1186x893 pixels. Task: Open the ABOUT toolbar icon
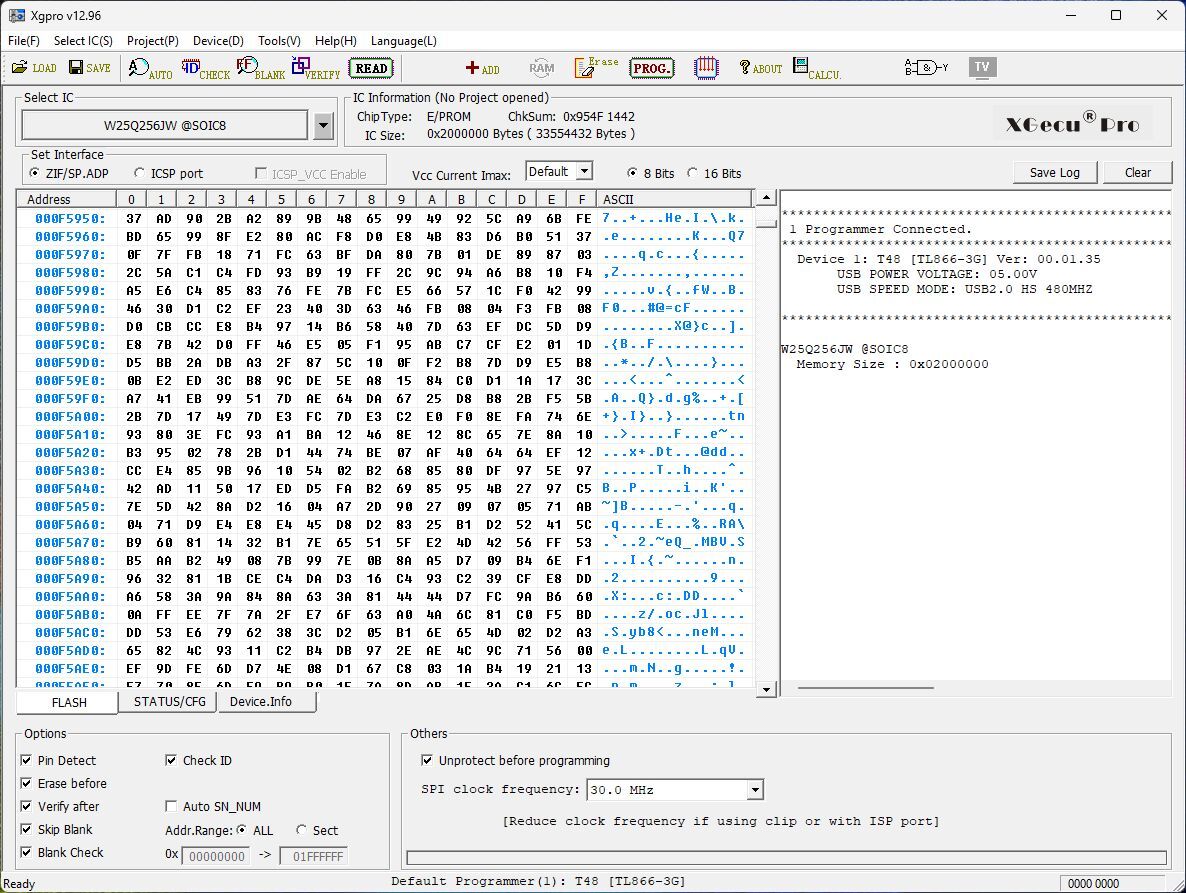tap(760, 69)
